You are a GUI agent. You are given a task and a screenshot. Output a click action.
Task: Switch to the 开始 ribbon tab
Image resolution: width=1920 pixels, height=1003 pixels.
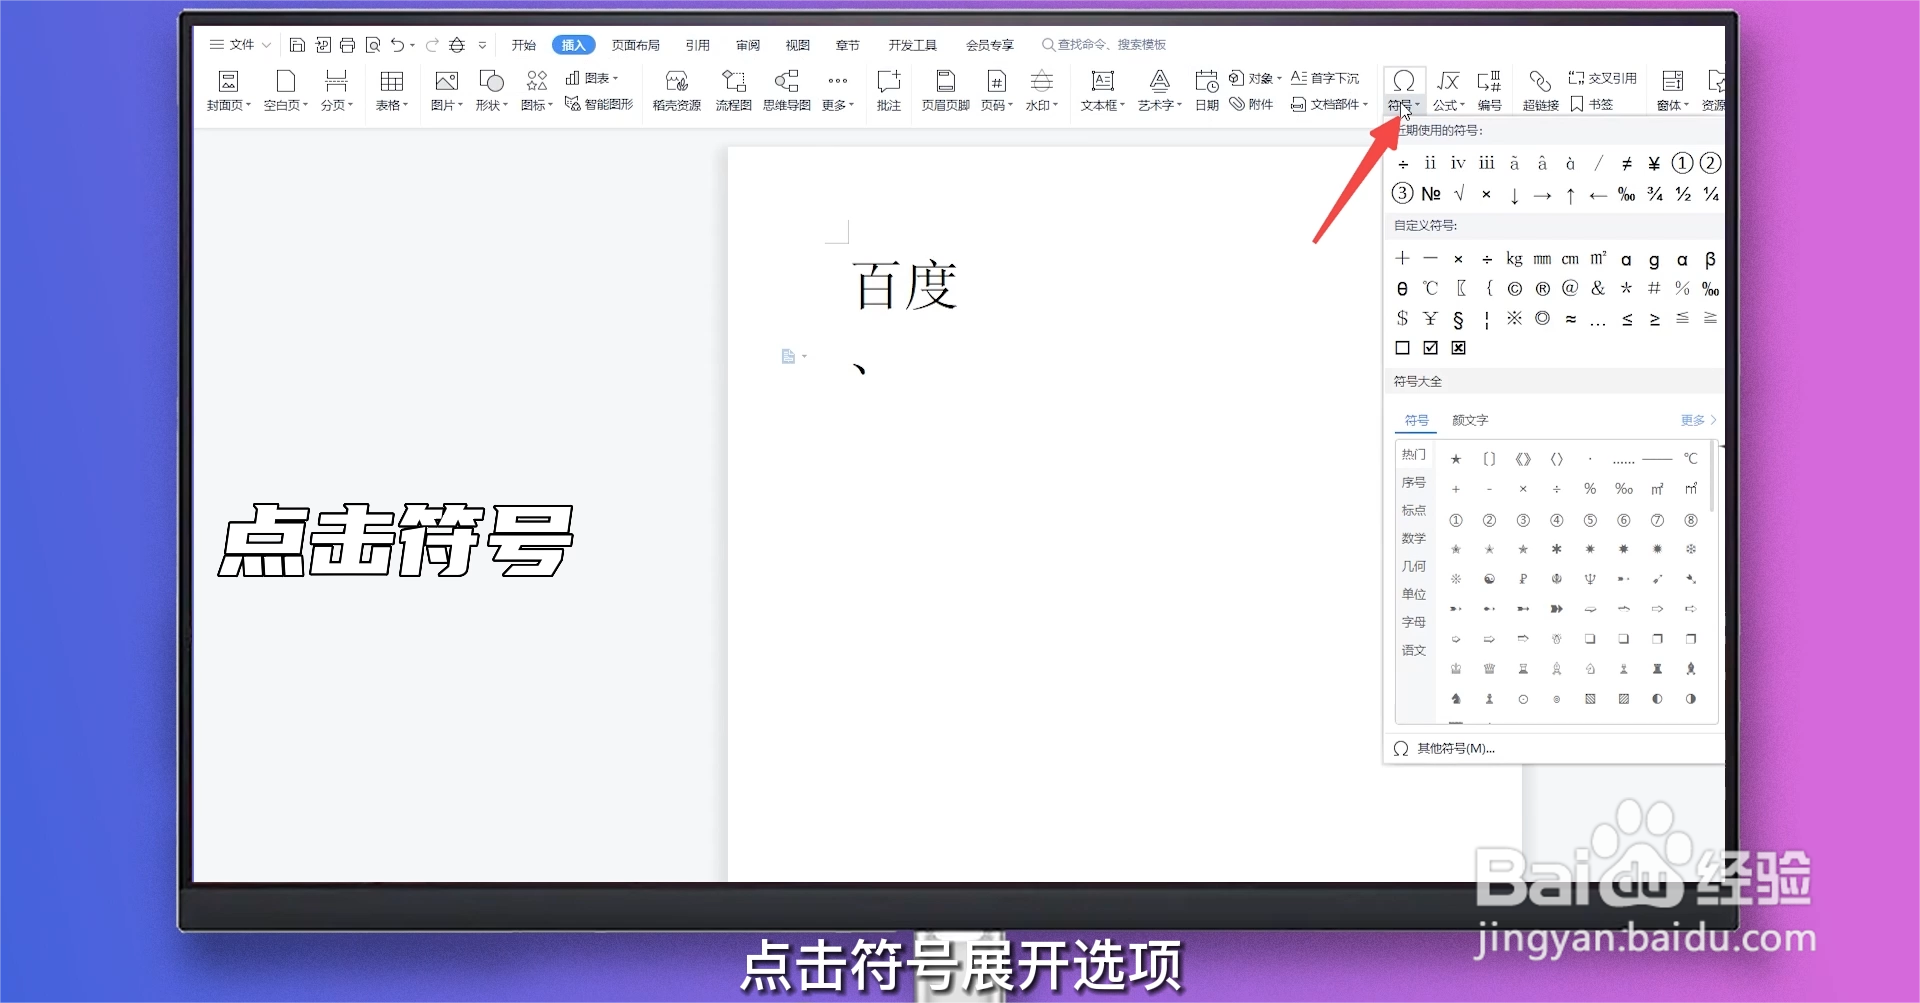point(524,44)
